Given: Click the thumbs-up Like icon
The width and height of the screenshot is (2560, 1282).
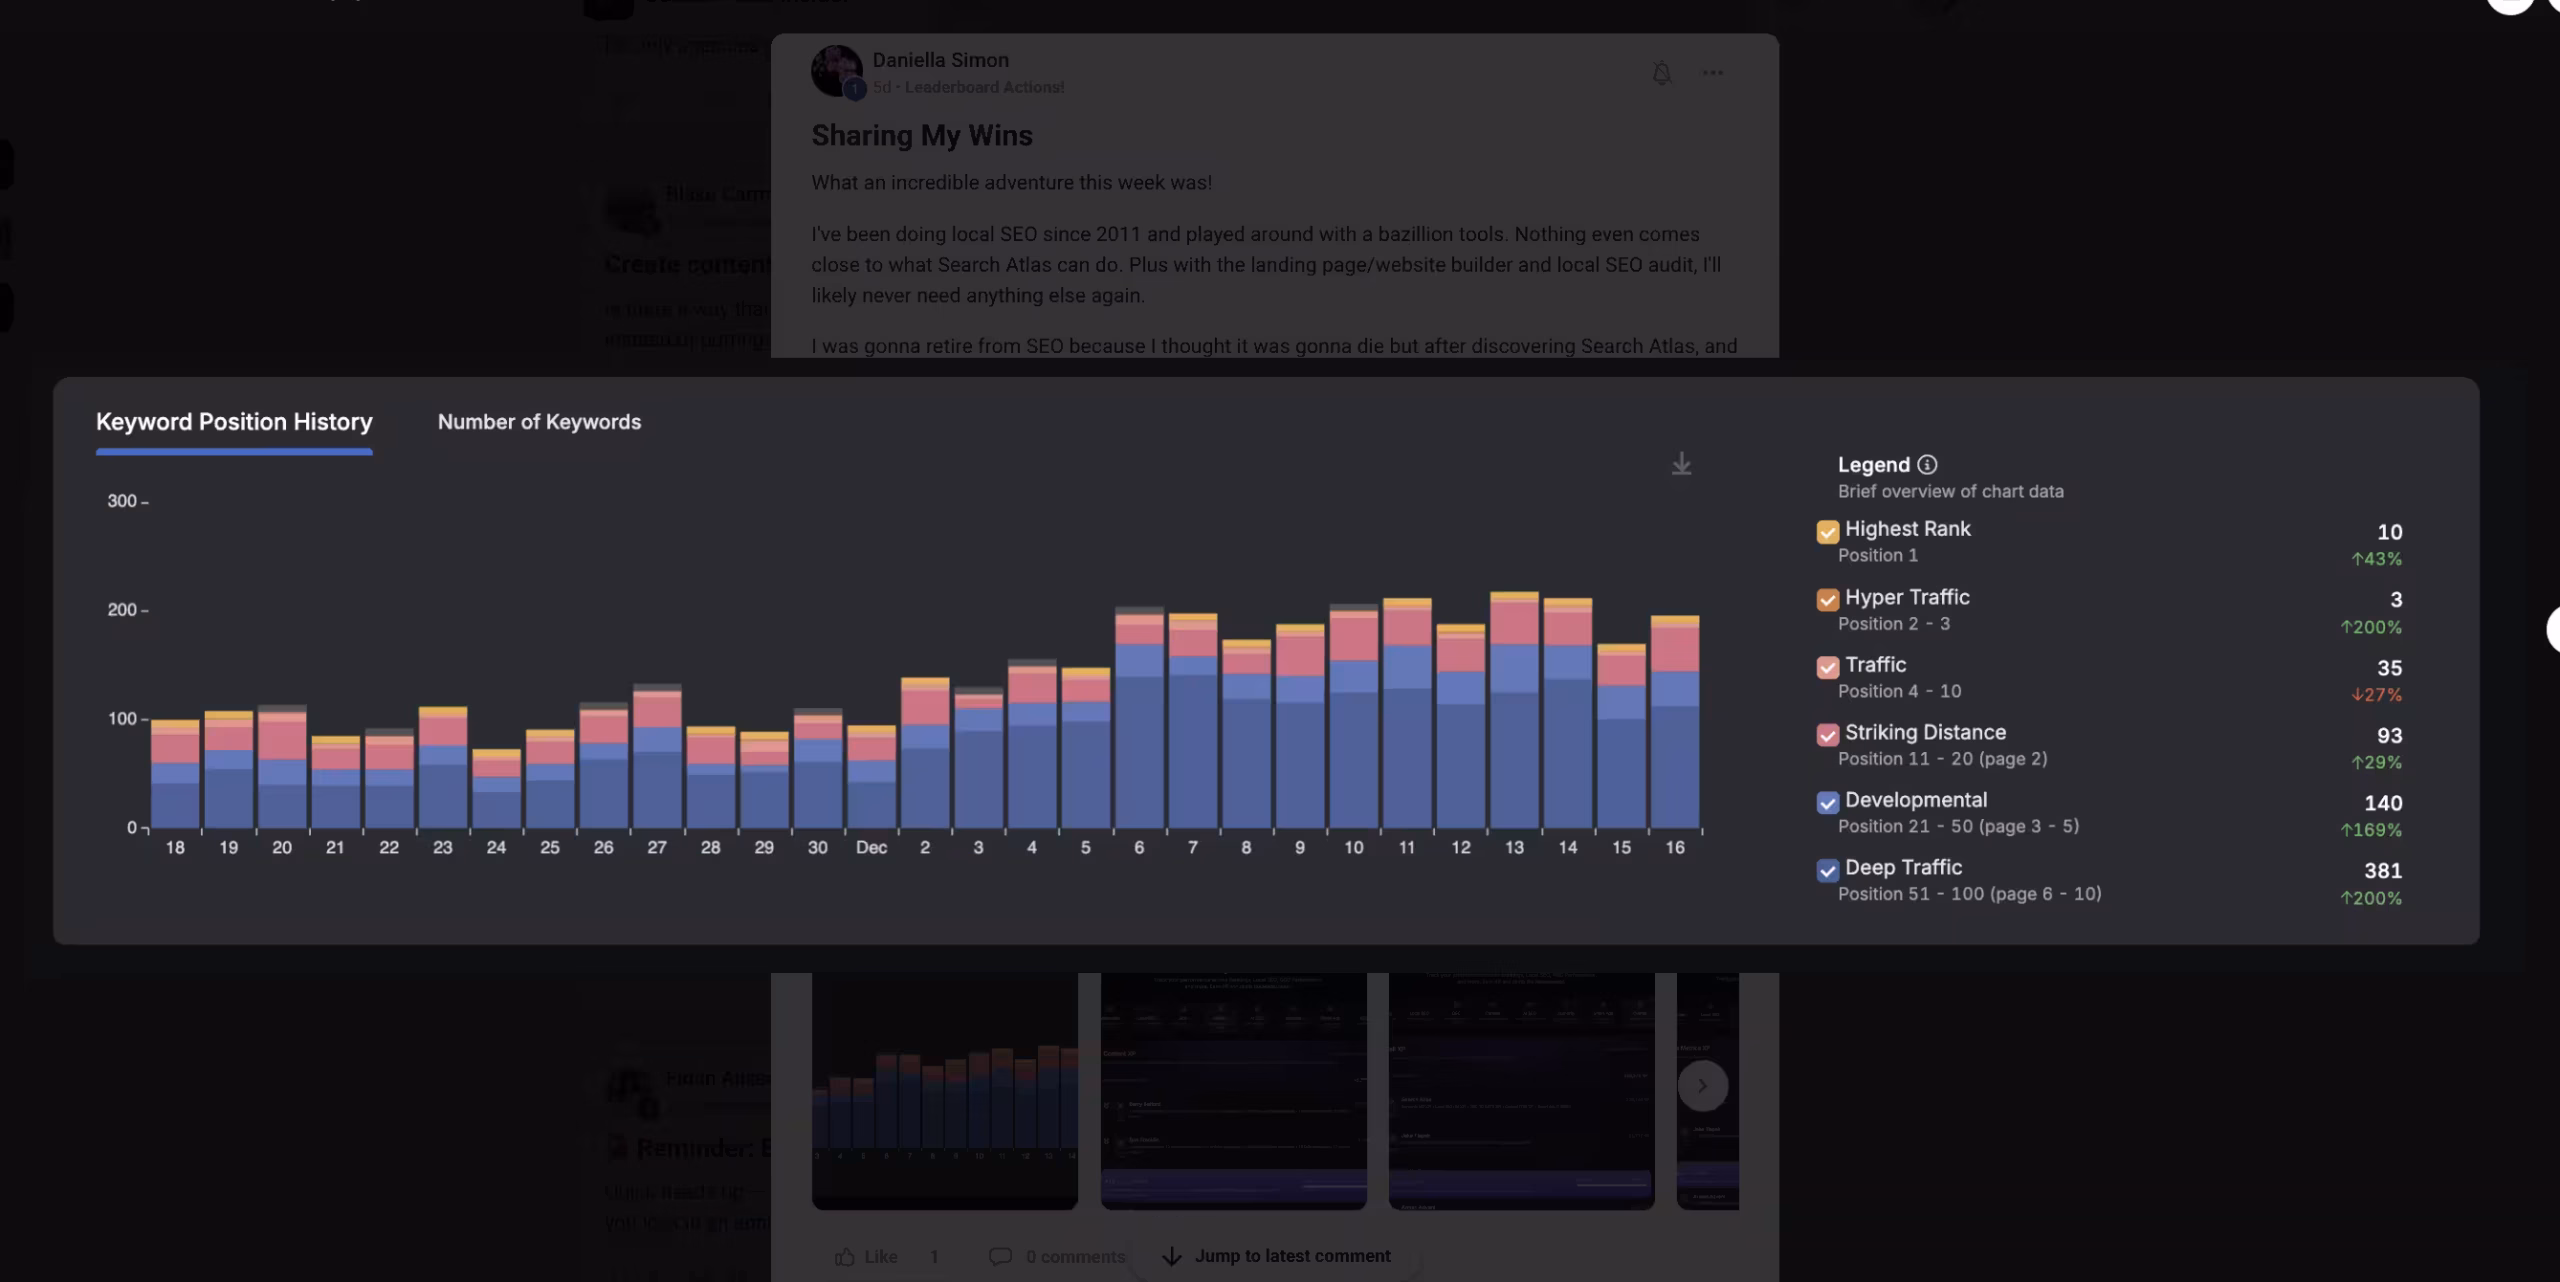Looking at the screenshot, I should tap(845, 1256).
